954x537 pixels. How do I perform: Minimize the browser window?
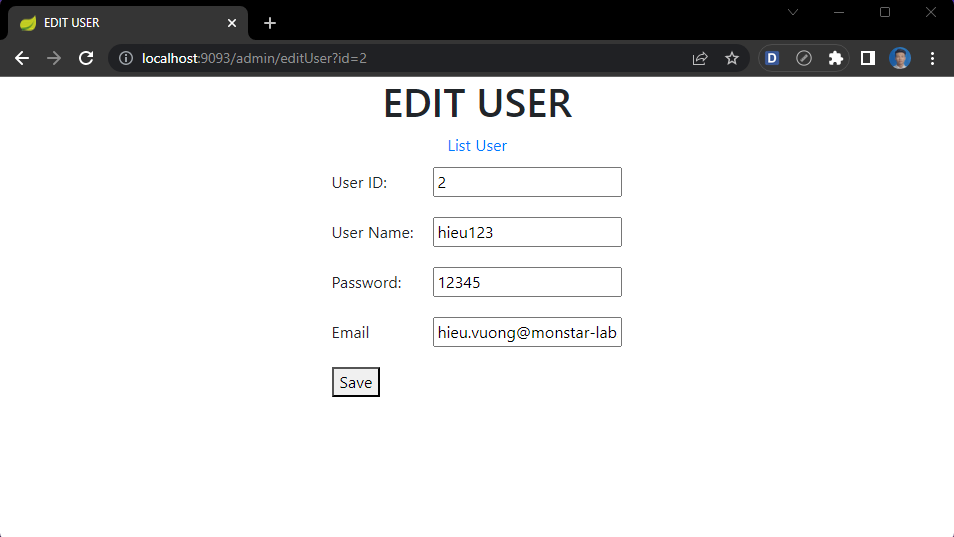839,12
